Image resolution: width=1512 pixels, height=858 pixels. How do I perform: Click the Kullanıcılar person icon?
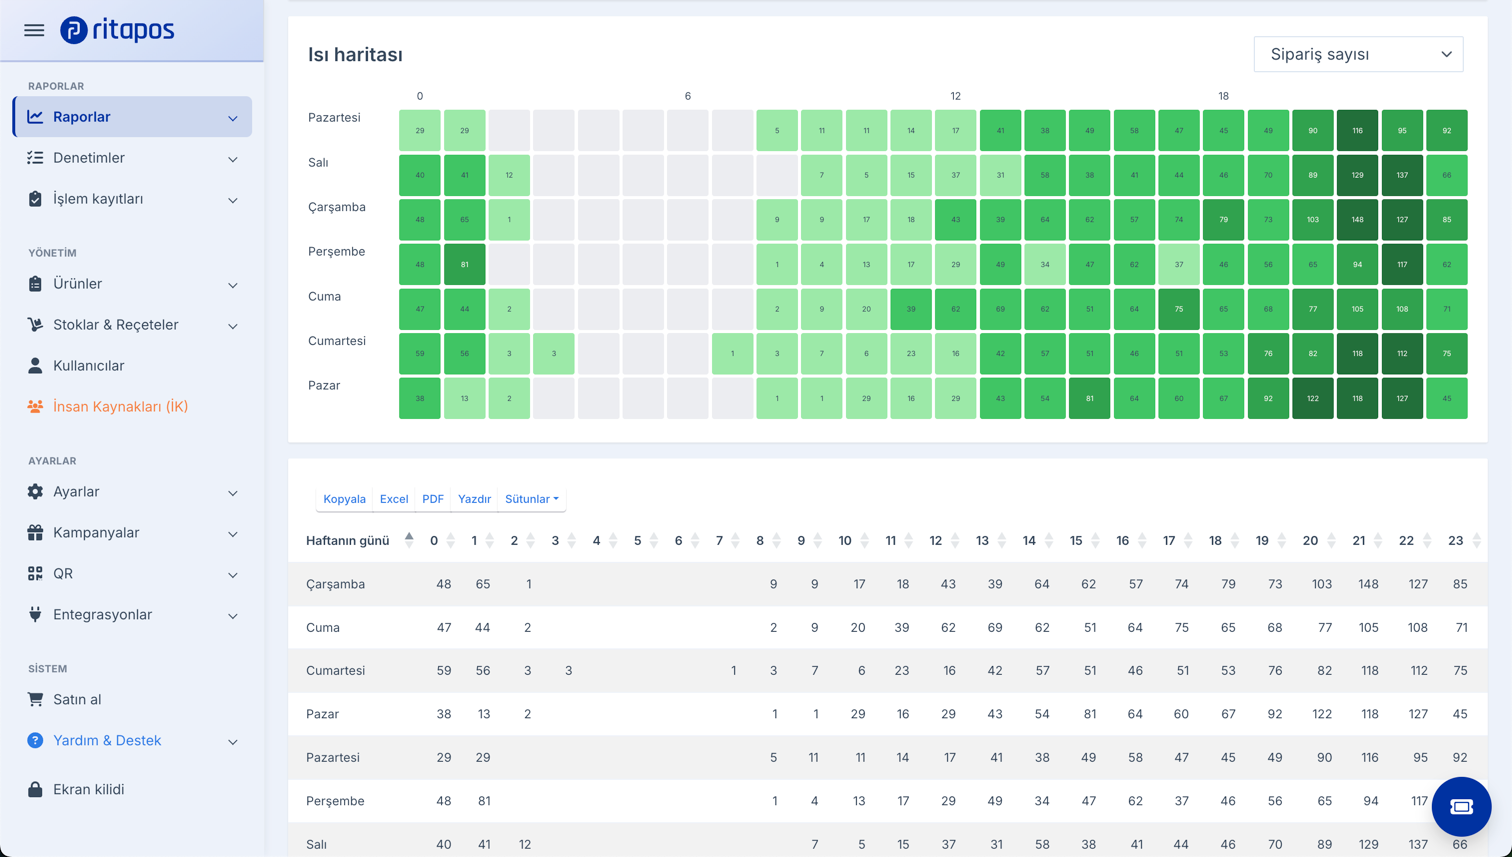pyautogui.click(x=35, y=366)
